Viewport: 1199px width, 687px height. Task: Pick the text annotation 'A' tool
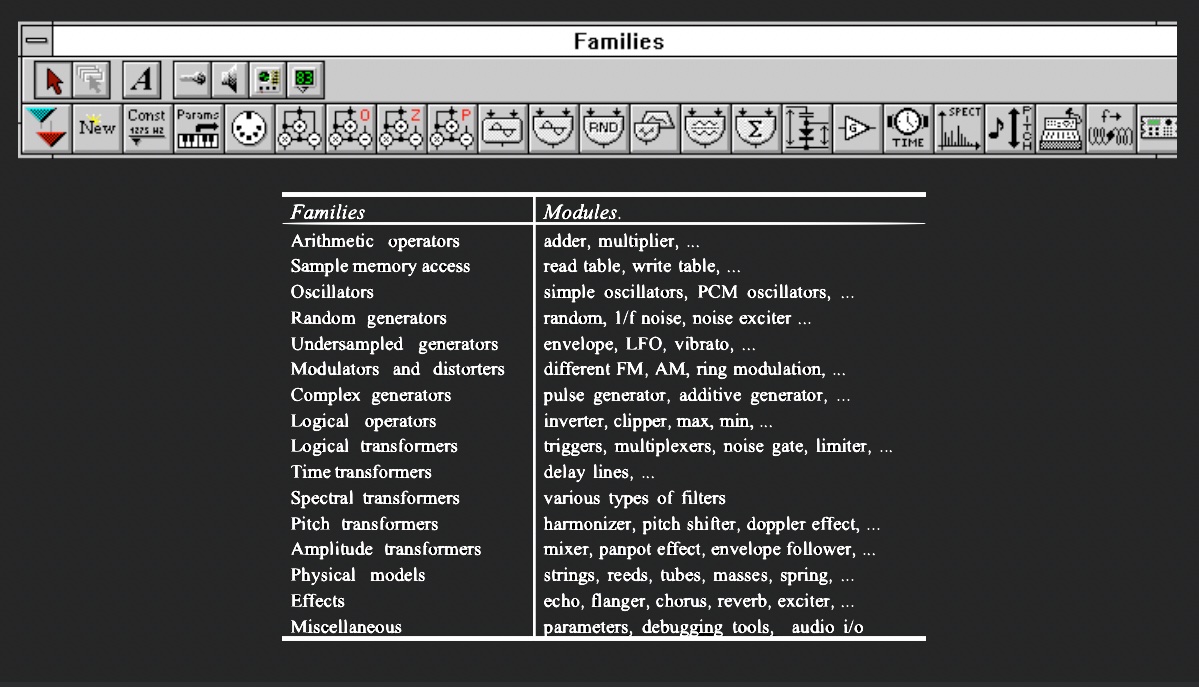[x=143, y=79]
